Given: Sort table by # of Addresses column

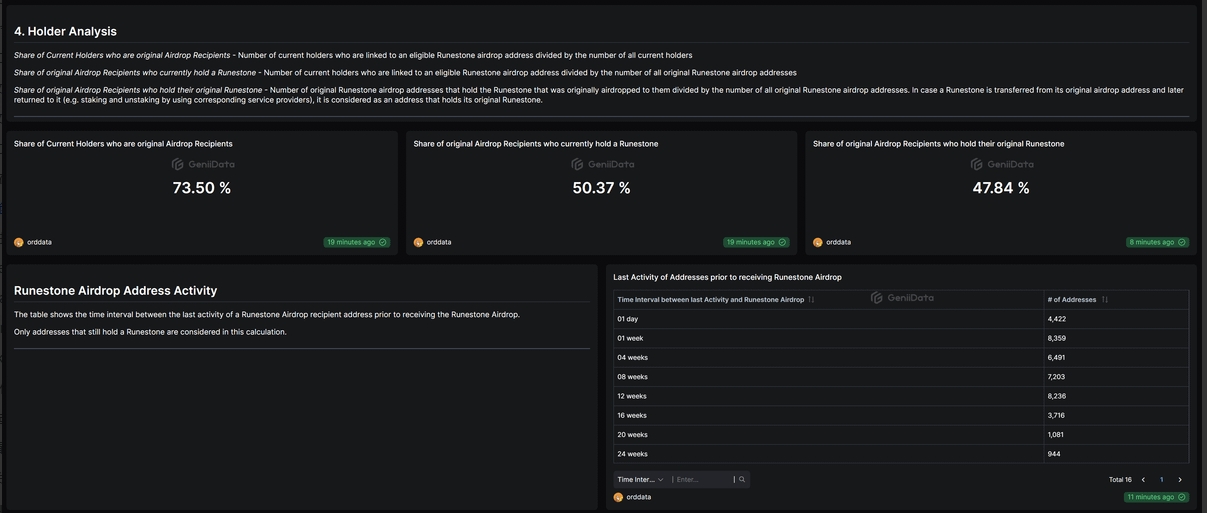Looking at the screenshot, I should [1104, 300].
